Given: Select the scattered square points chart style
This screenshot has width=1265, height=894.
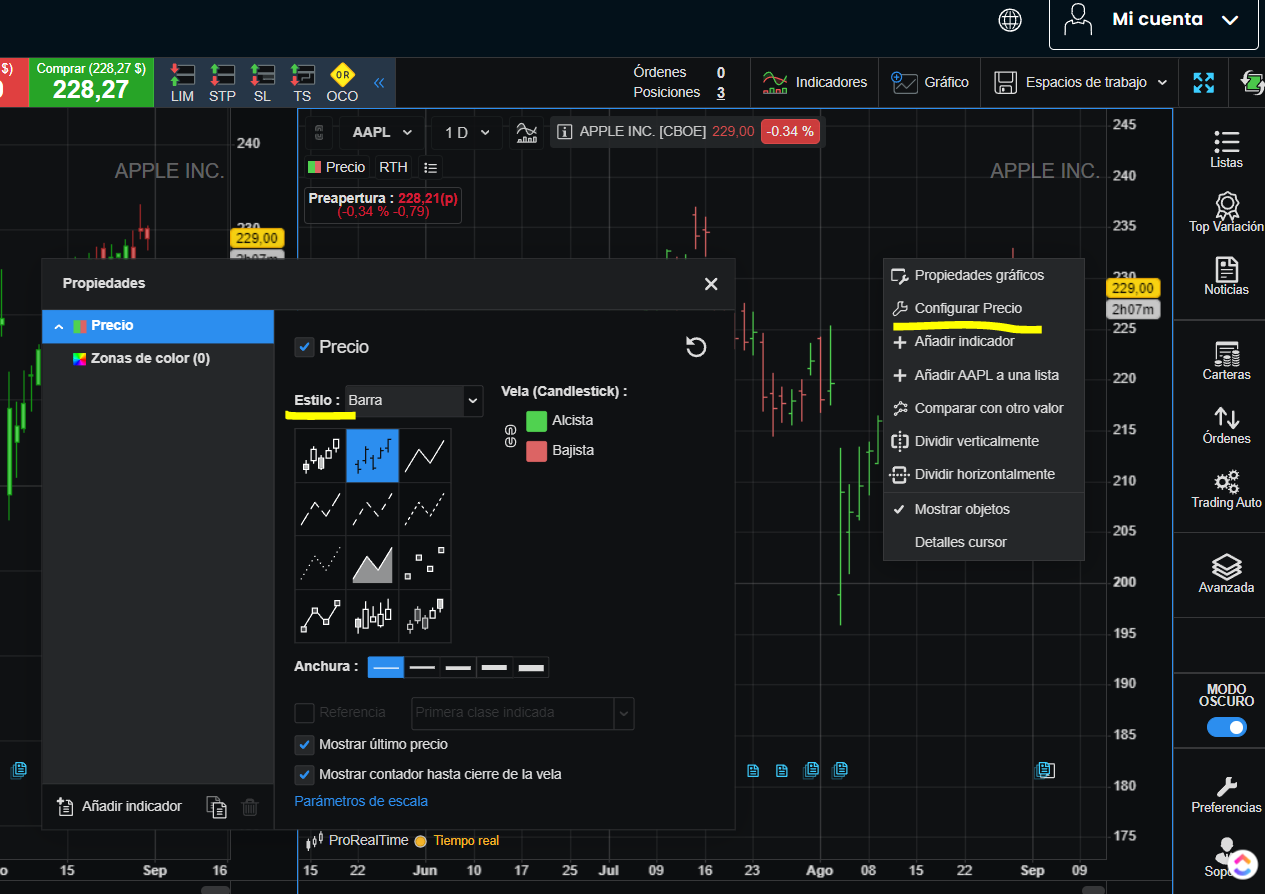Looking at the screenshot, I should (425, 563).
